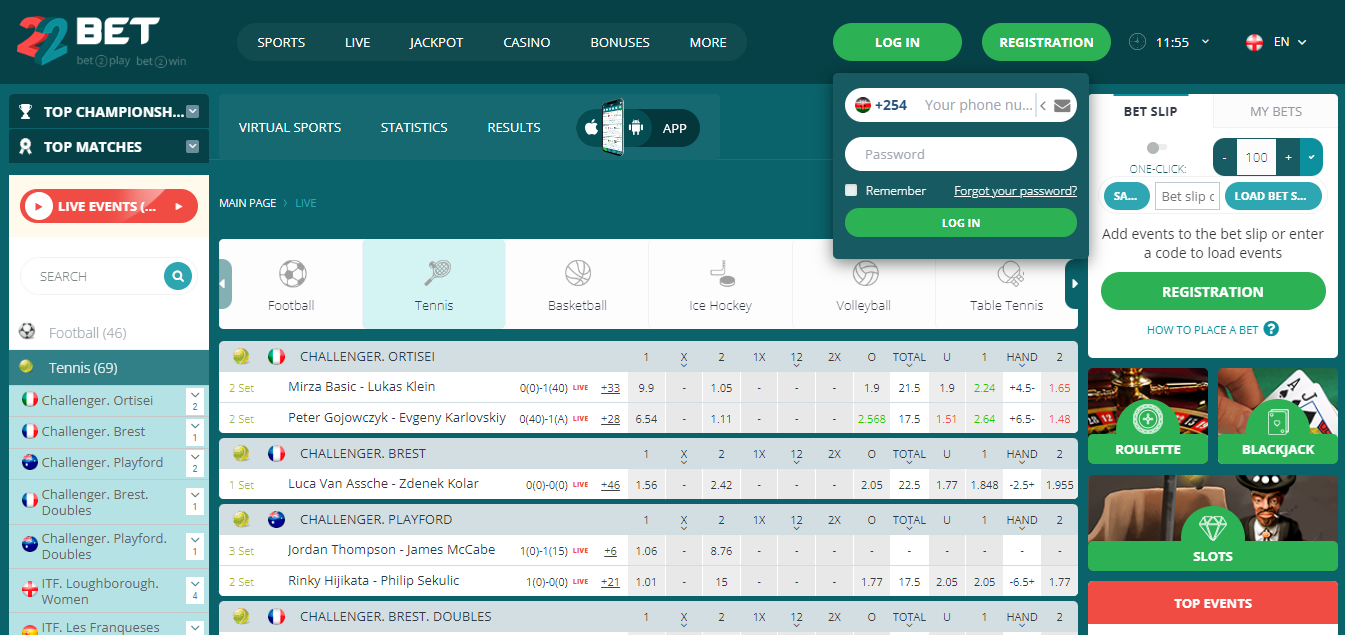Increase stake with the plus button
Screen dimensions: 1345x635
pos(1288,157)
